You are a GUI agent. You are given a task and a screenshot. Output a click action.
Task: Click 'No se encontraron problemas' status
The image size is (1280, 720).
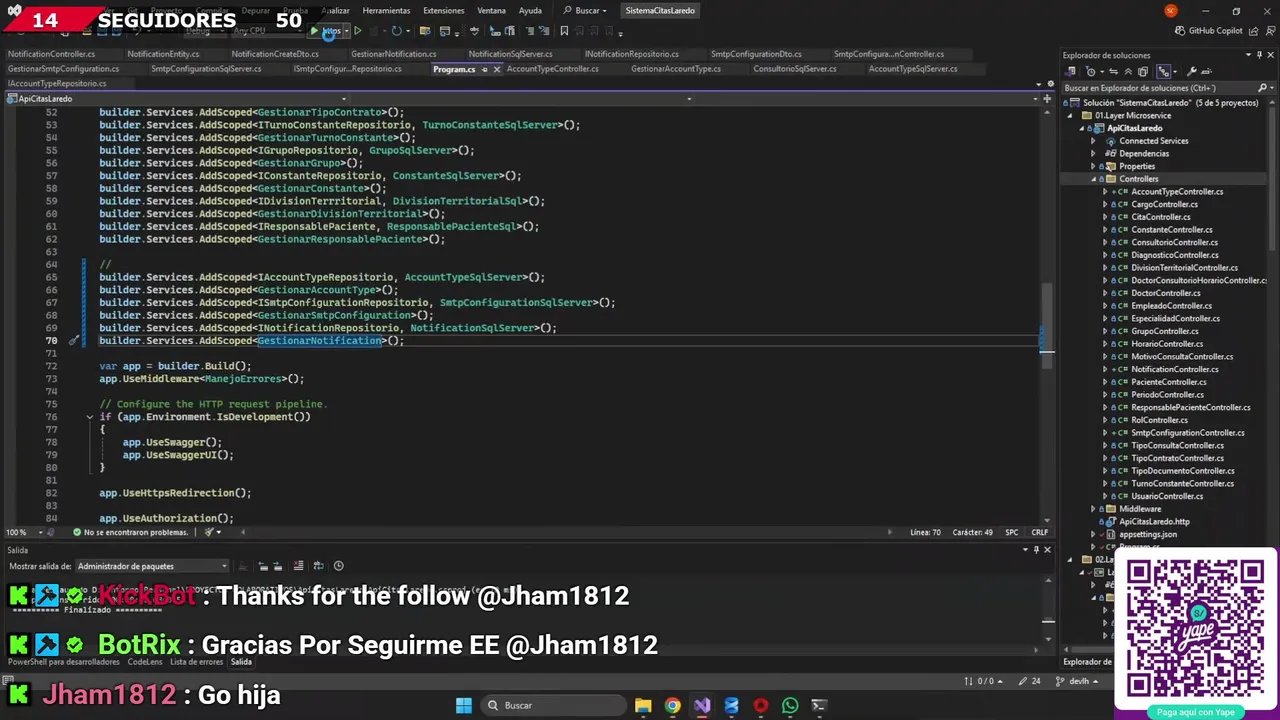pos(130,532)
